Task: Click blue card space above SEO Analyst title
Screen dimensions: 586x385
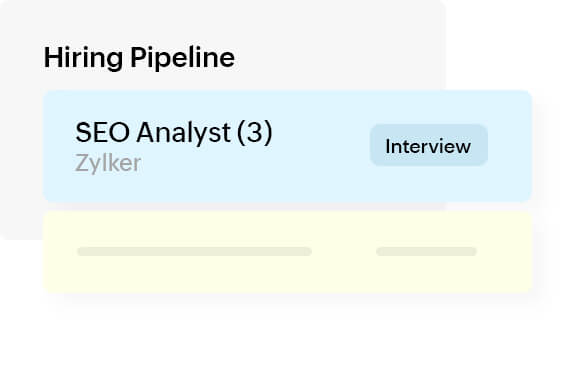Action: point(174,105)
